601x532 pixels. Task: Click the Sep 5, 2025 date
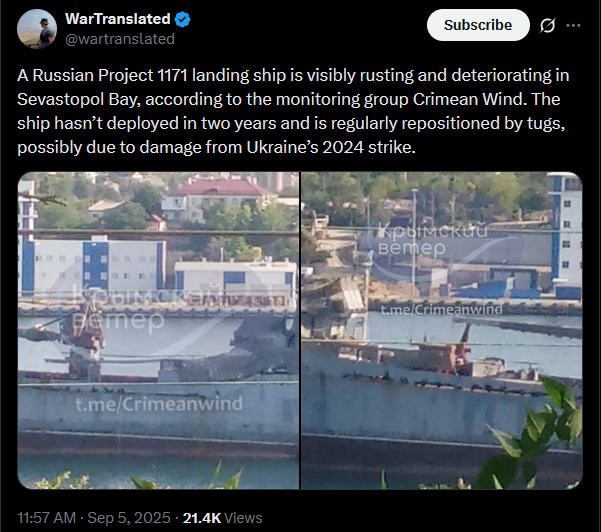129,518
